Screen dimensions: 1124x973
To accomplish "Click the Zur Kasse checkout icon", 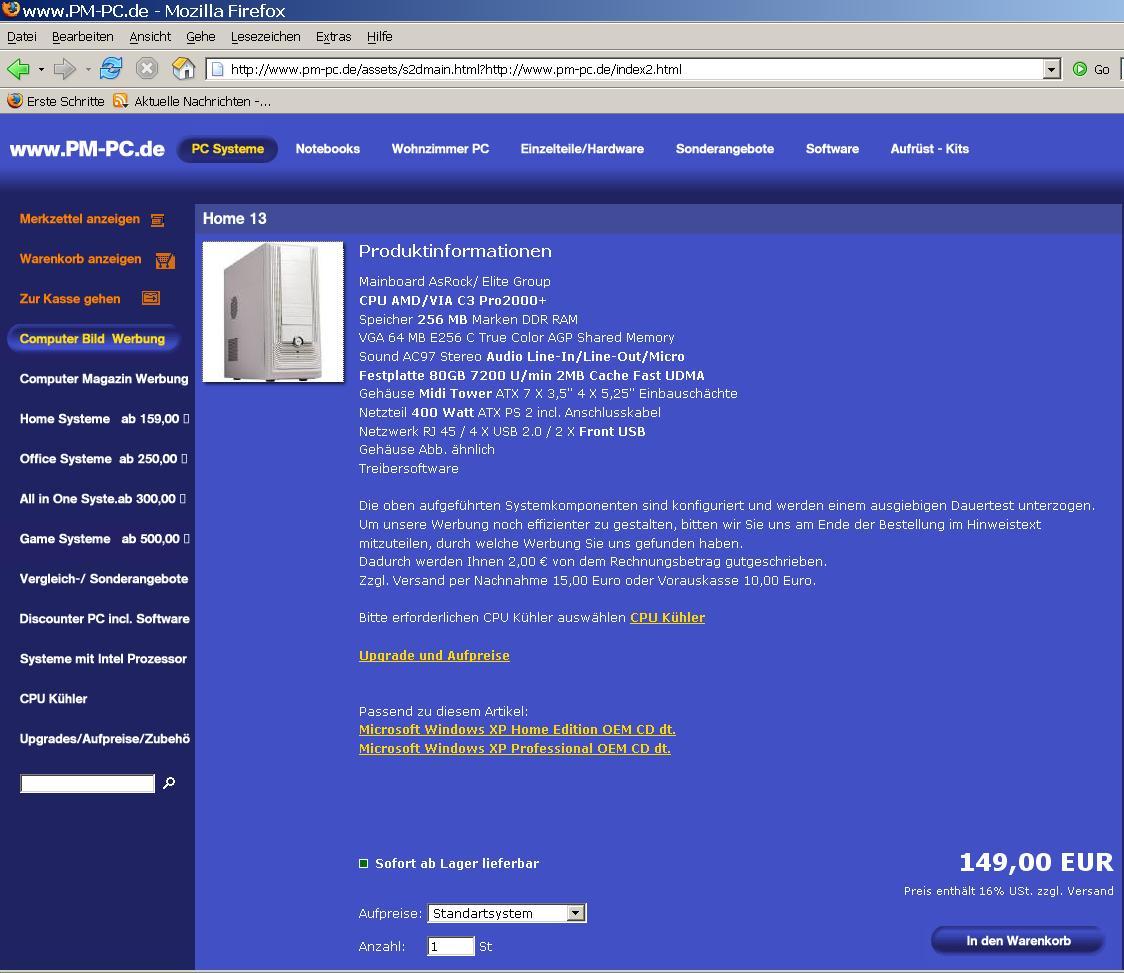I will (x=151, y=298).
